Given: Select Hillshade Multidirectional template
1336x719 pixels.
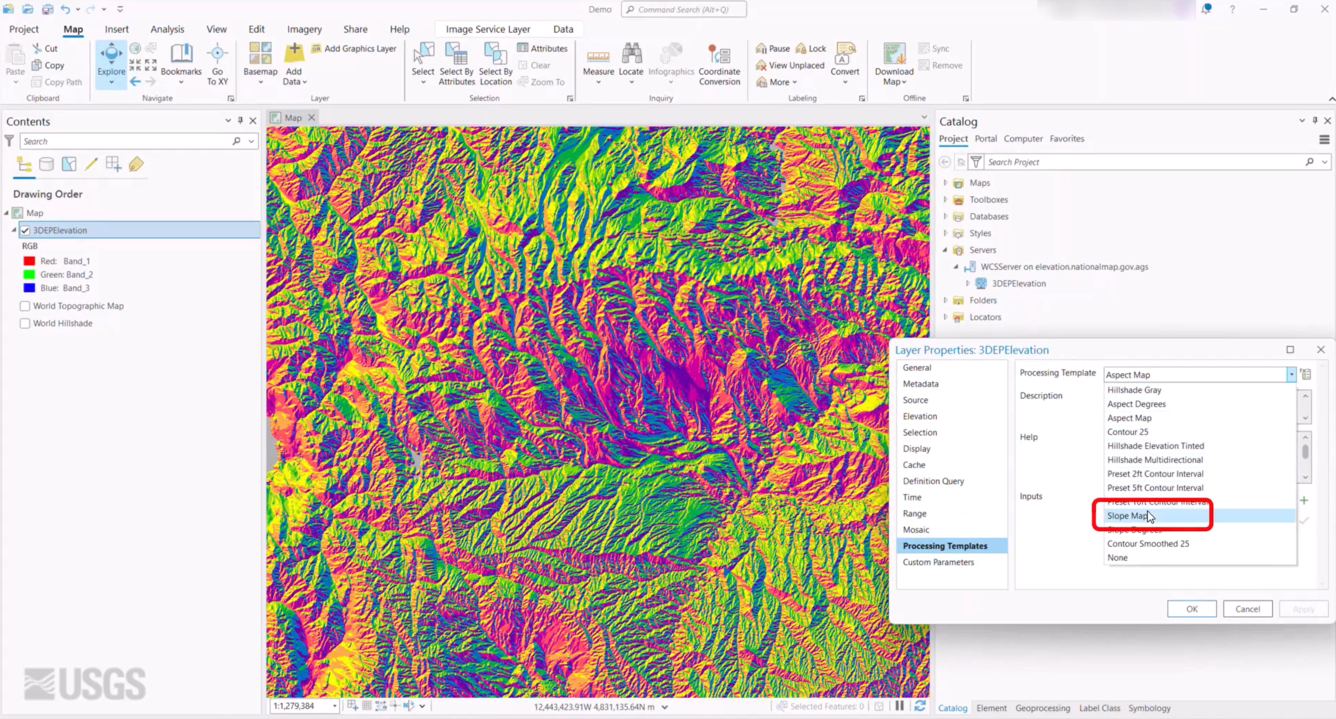Looking at the screenshot, I should coord(1199,460).
